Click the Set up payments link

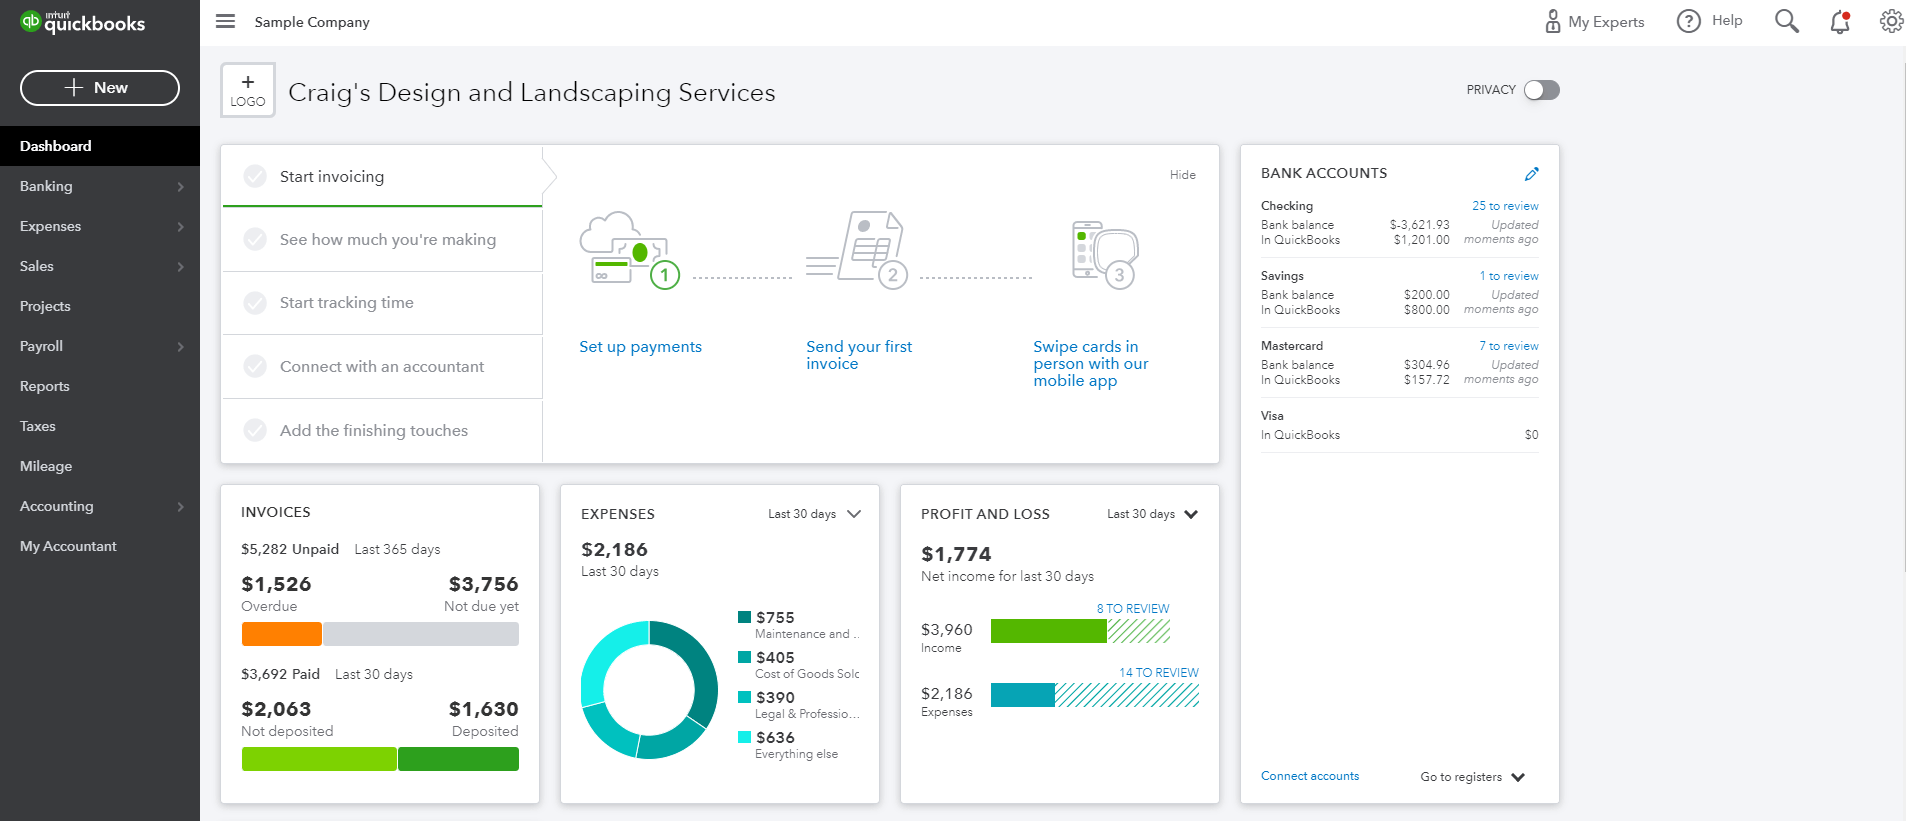[x=640, y=347]
